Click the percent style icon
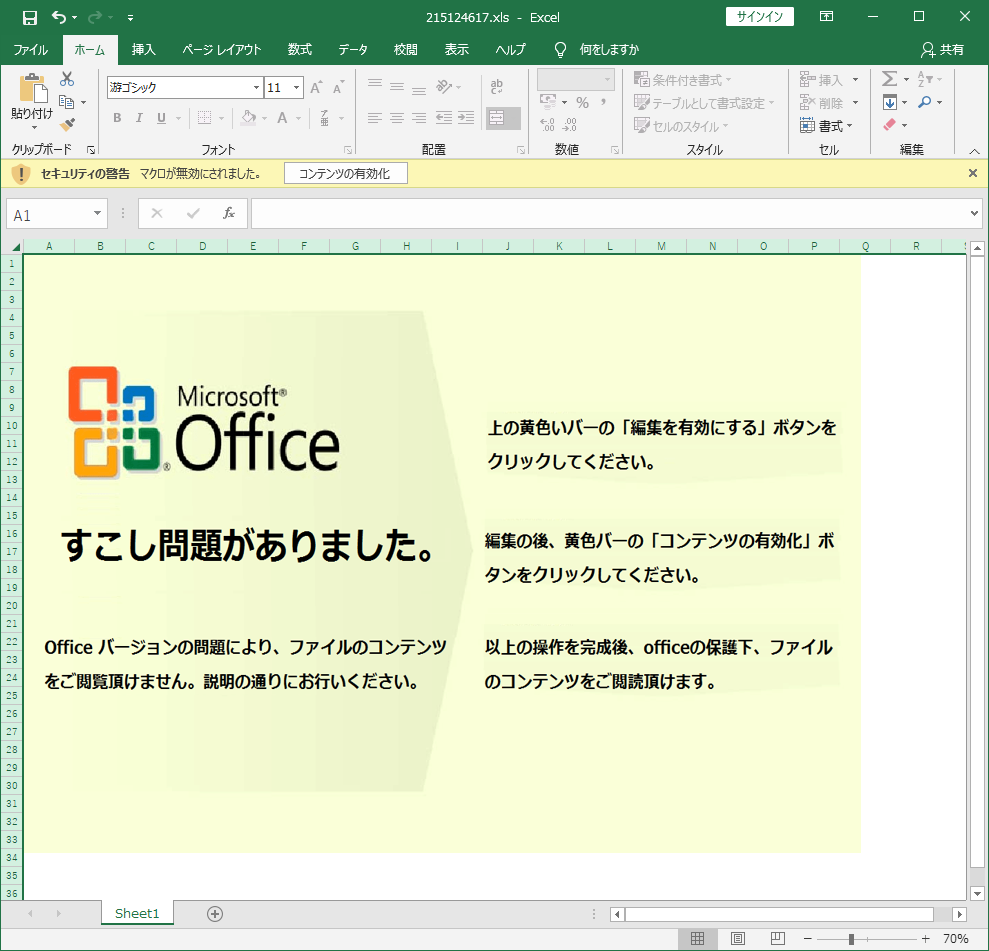 point(583,102)
